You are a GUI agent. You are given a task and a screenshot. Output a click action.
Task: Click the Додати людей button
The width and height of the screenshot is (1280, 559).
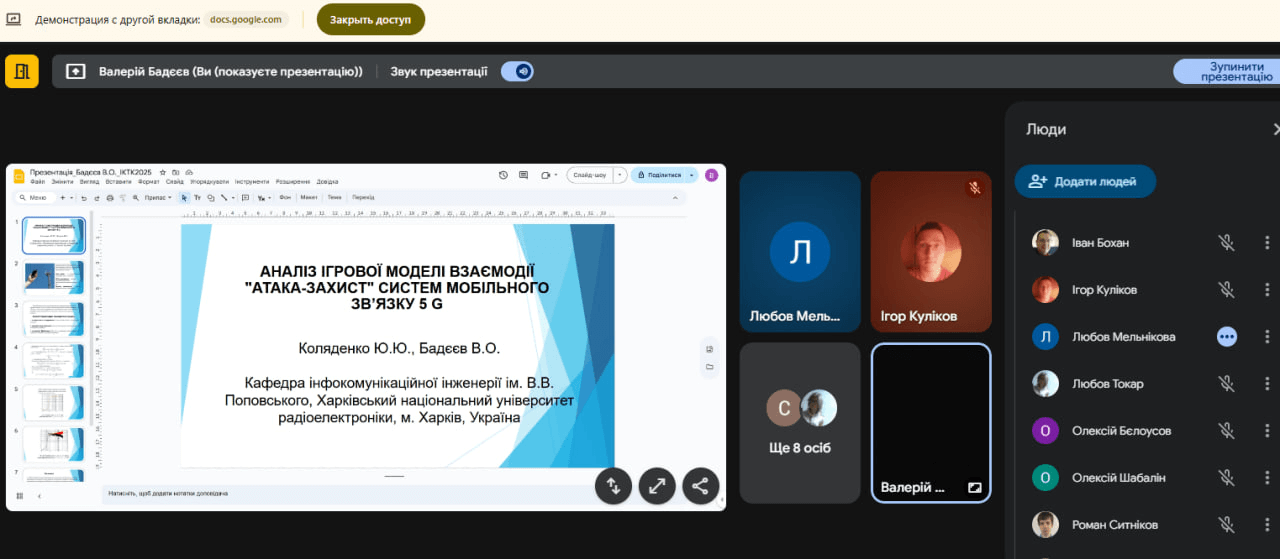pos(1085,181)
